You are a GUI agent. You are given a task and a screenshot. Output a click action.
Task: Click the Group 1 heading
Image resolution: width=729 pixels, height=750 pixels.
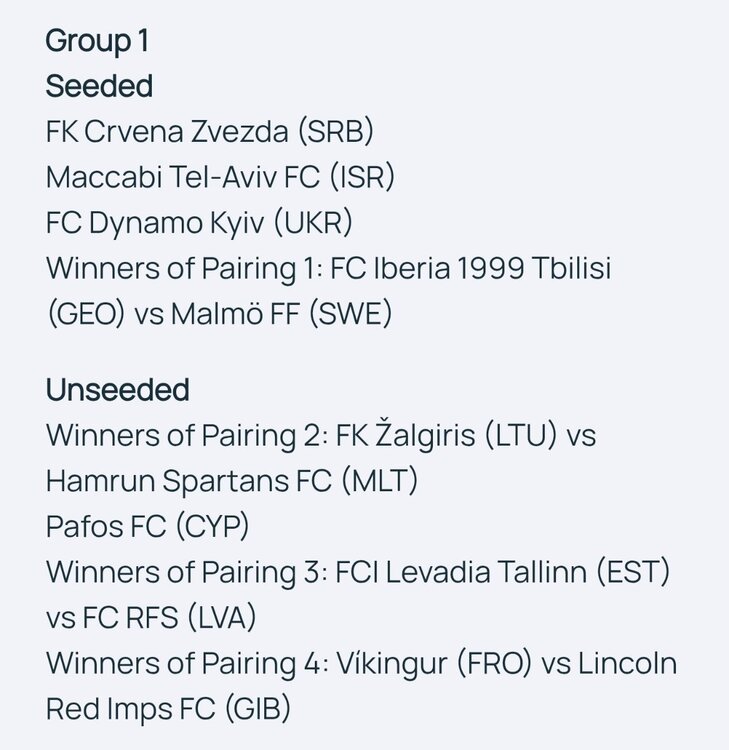pos(97,42)
